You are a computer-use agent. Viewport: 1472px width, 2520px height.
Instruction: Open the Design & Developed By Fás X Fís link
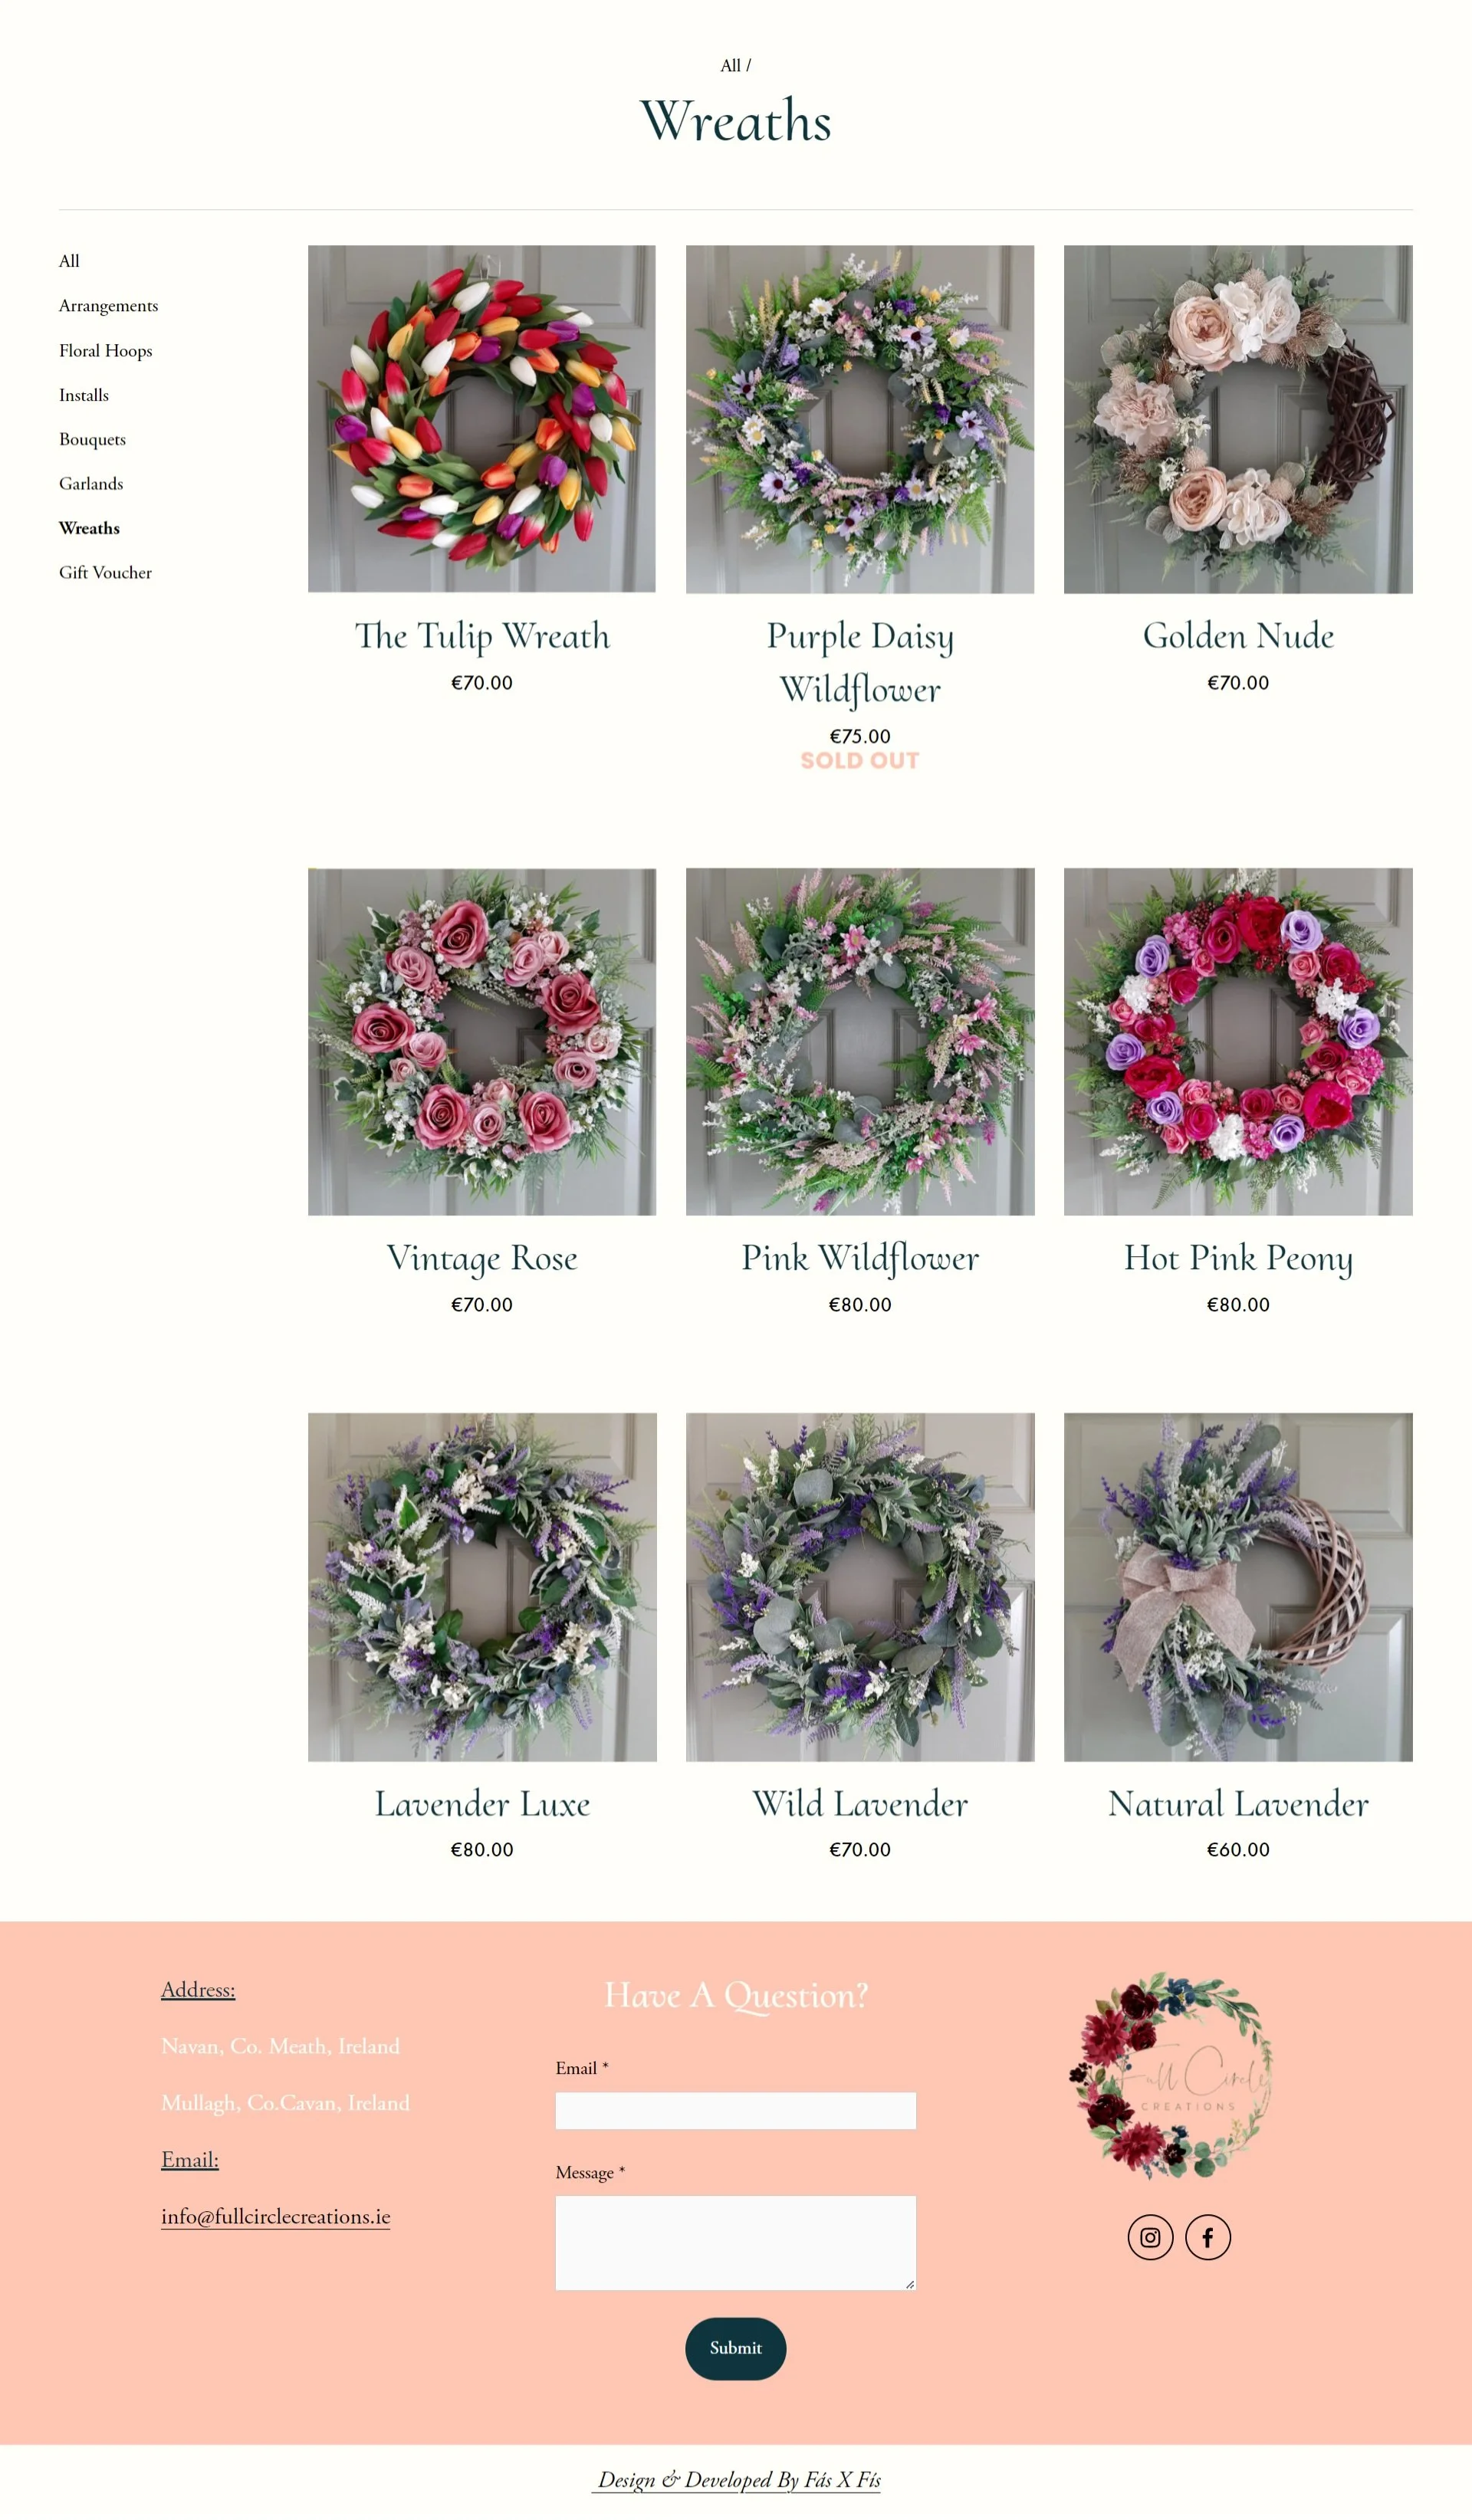[x=736, y=2480]
